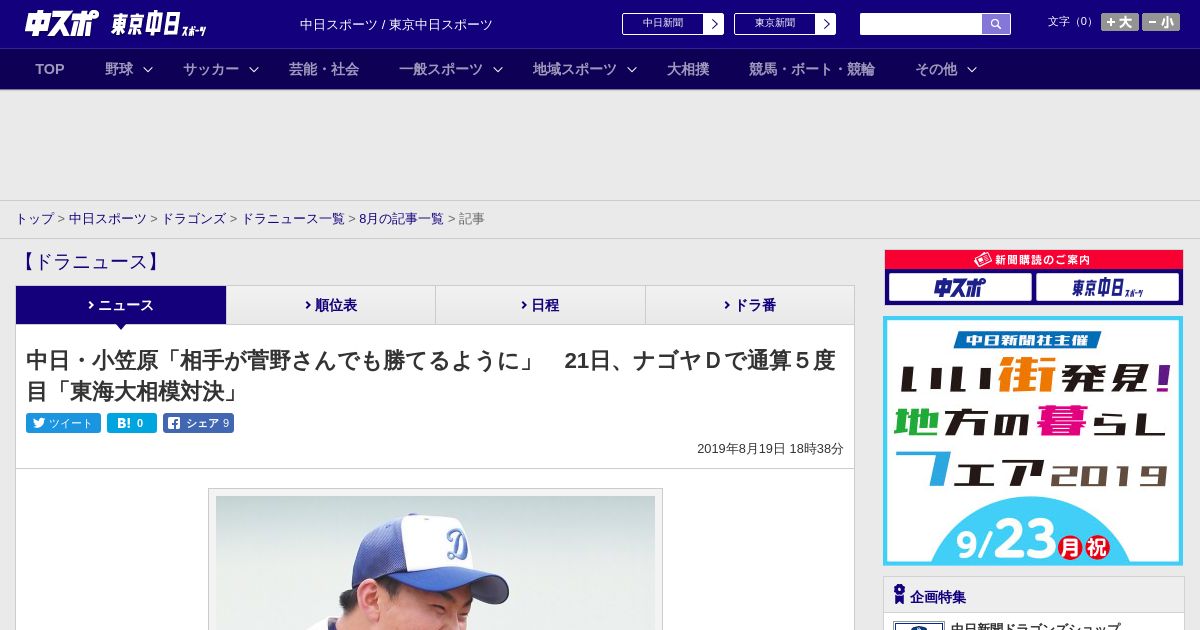This screenshot has height=630, width=1200.
Task: Click the Ogasawara article photo
Action: 435,562
